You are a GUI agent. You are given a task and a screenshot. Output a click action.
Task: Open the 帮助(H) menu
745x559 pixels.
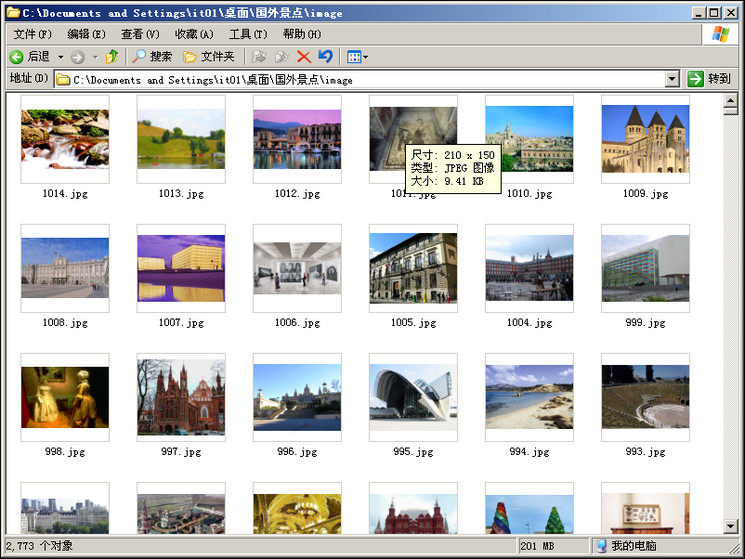(302, 34)
